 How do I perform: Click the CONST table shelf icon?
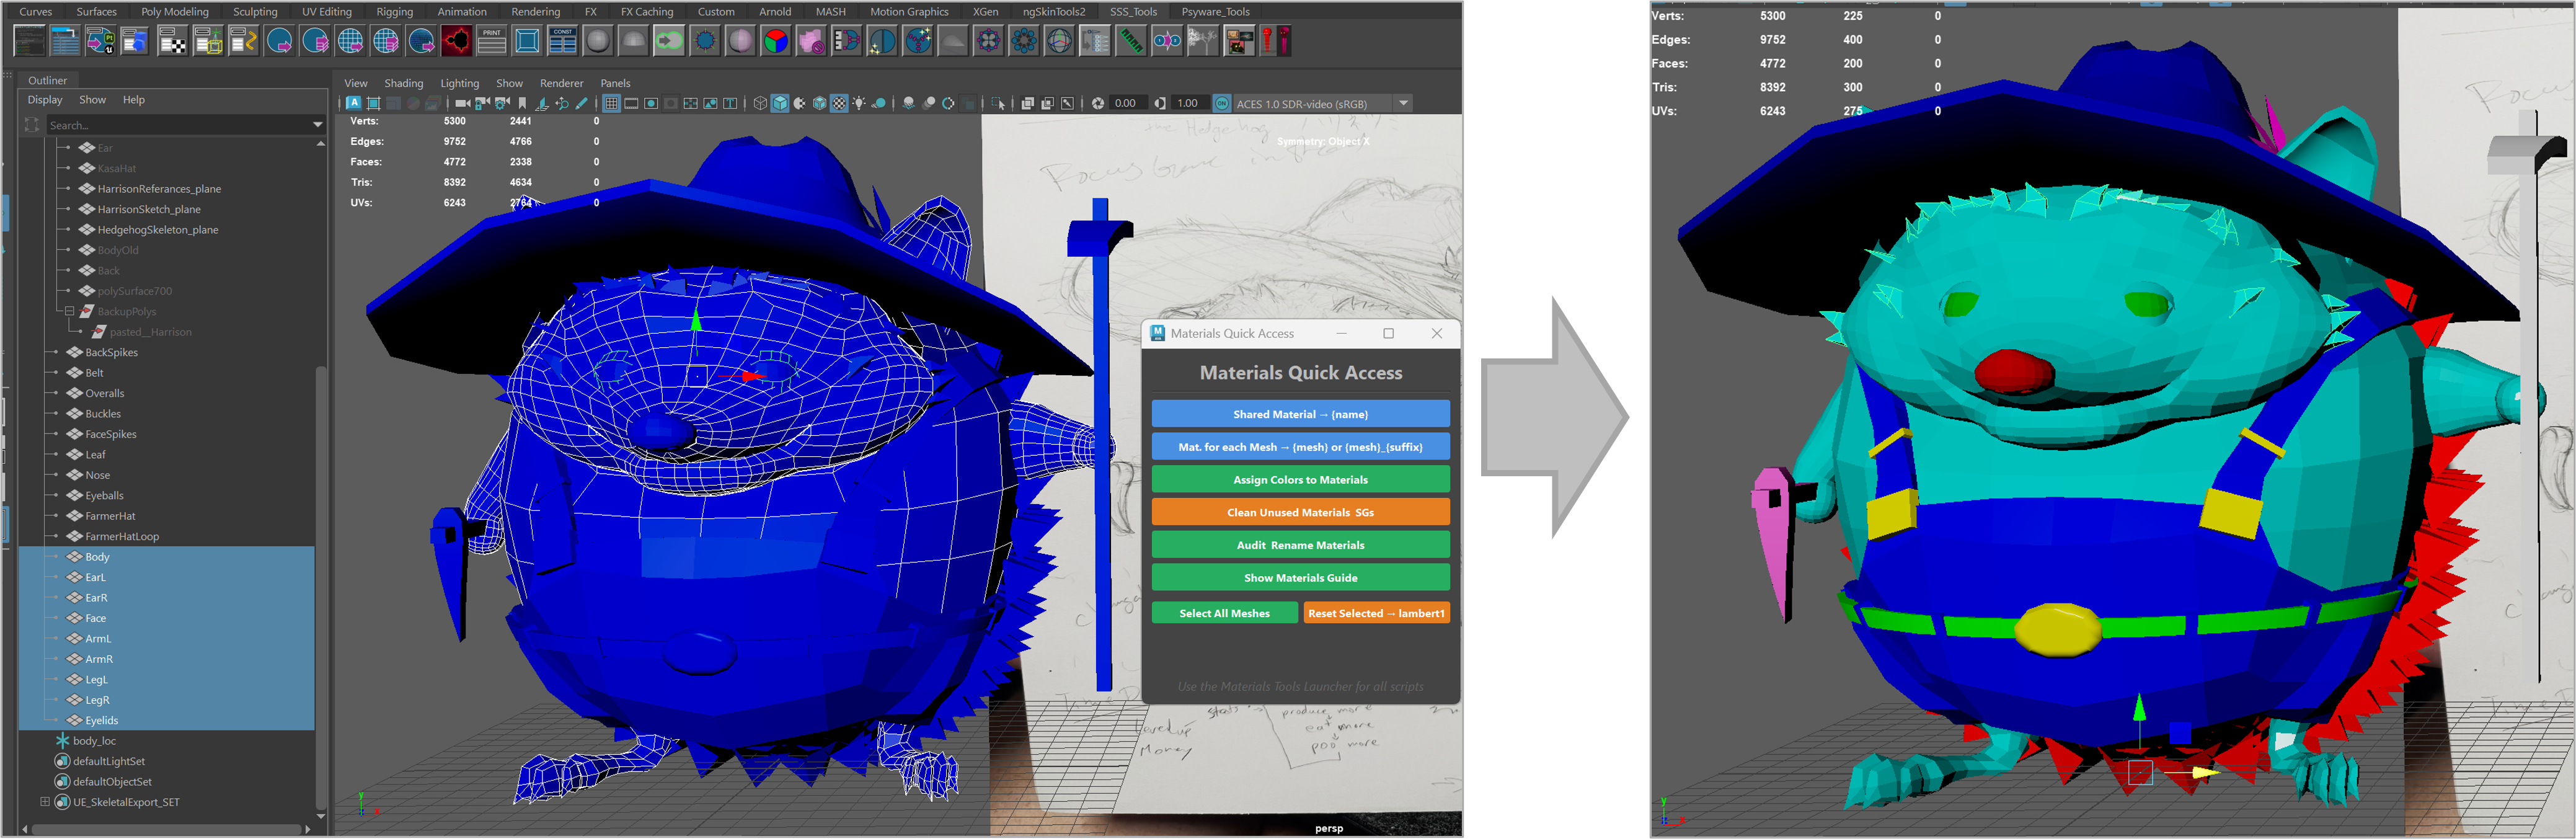click(563, 41)
